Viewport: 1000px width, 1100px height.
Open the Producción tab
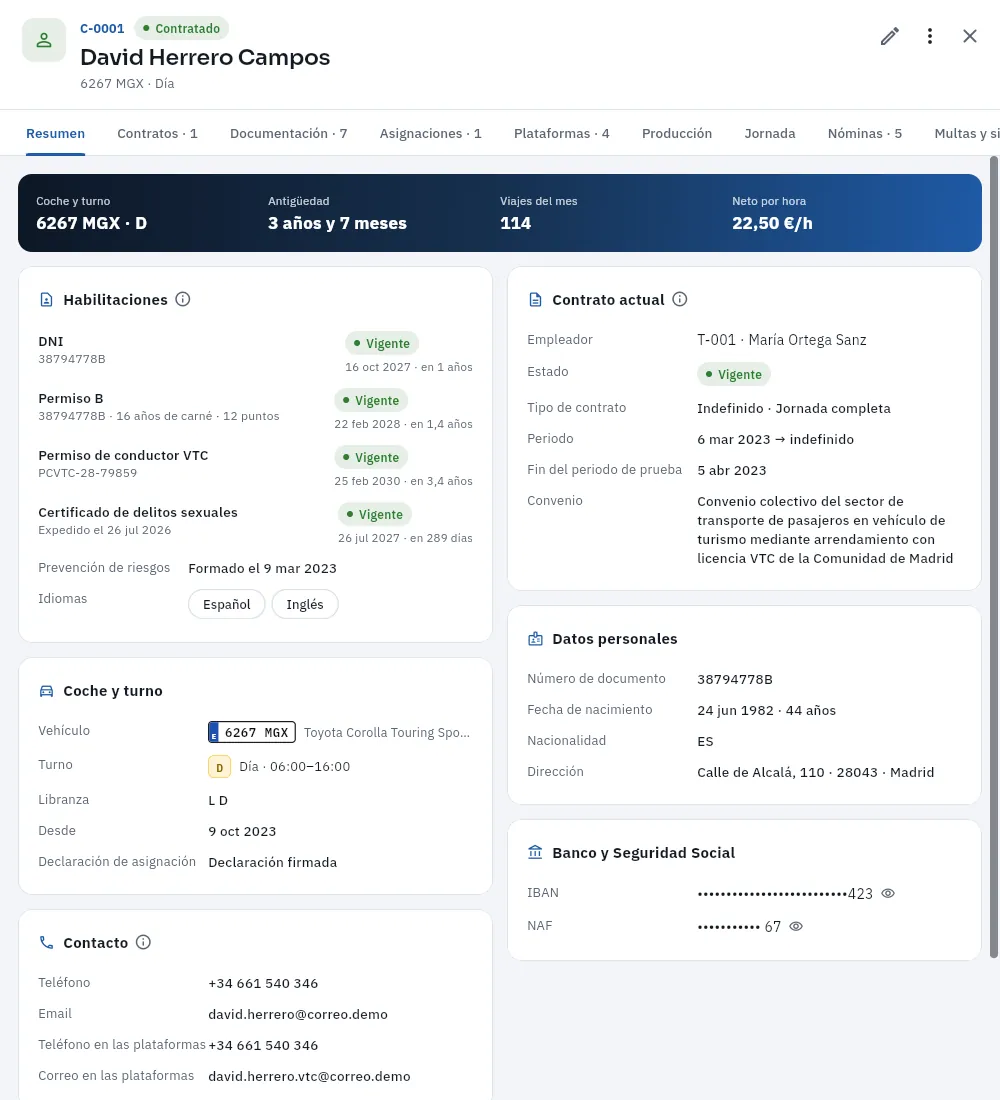[x=676, y=133]
